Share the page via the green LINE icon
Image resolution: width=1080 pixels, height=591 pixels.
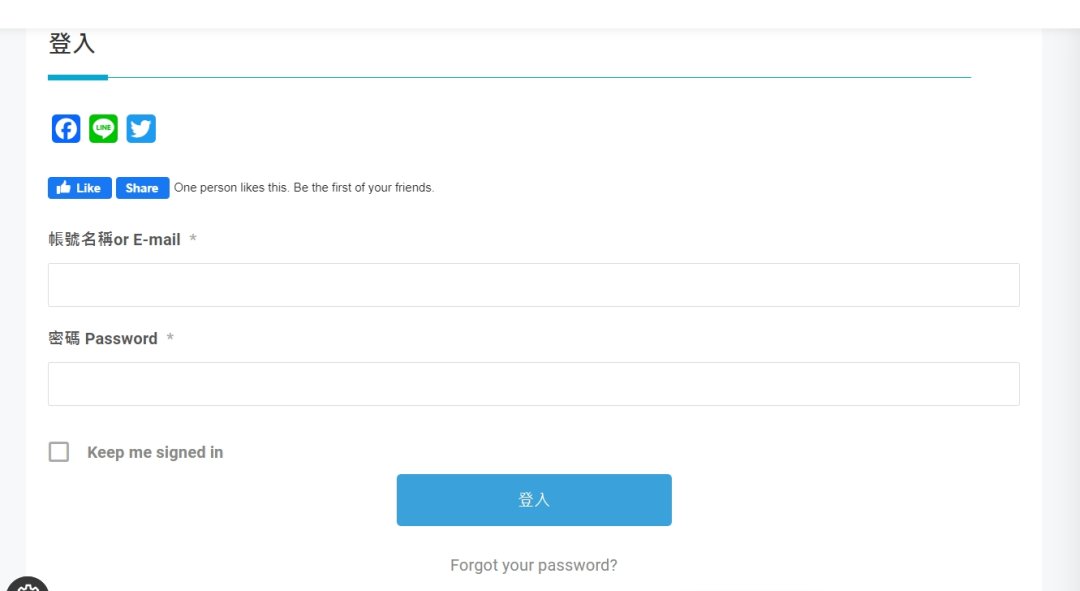click(103, 129)
